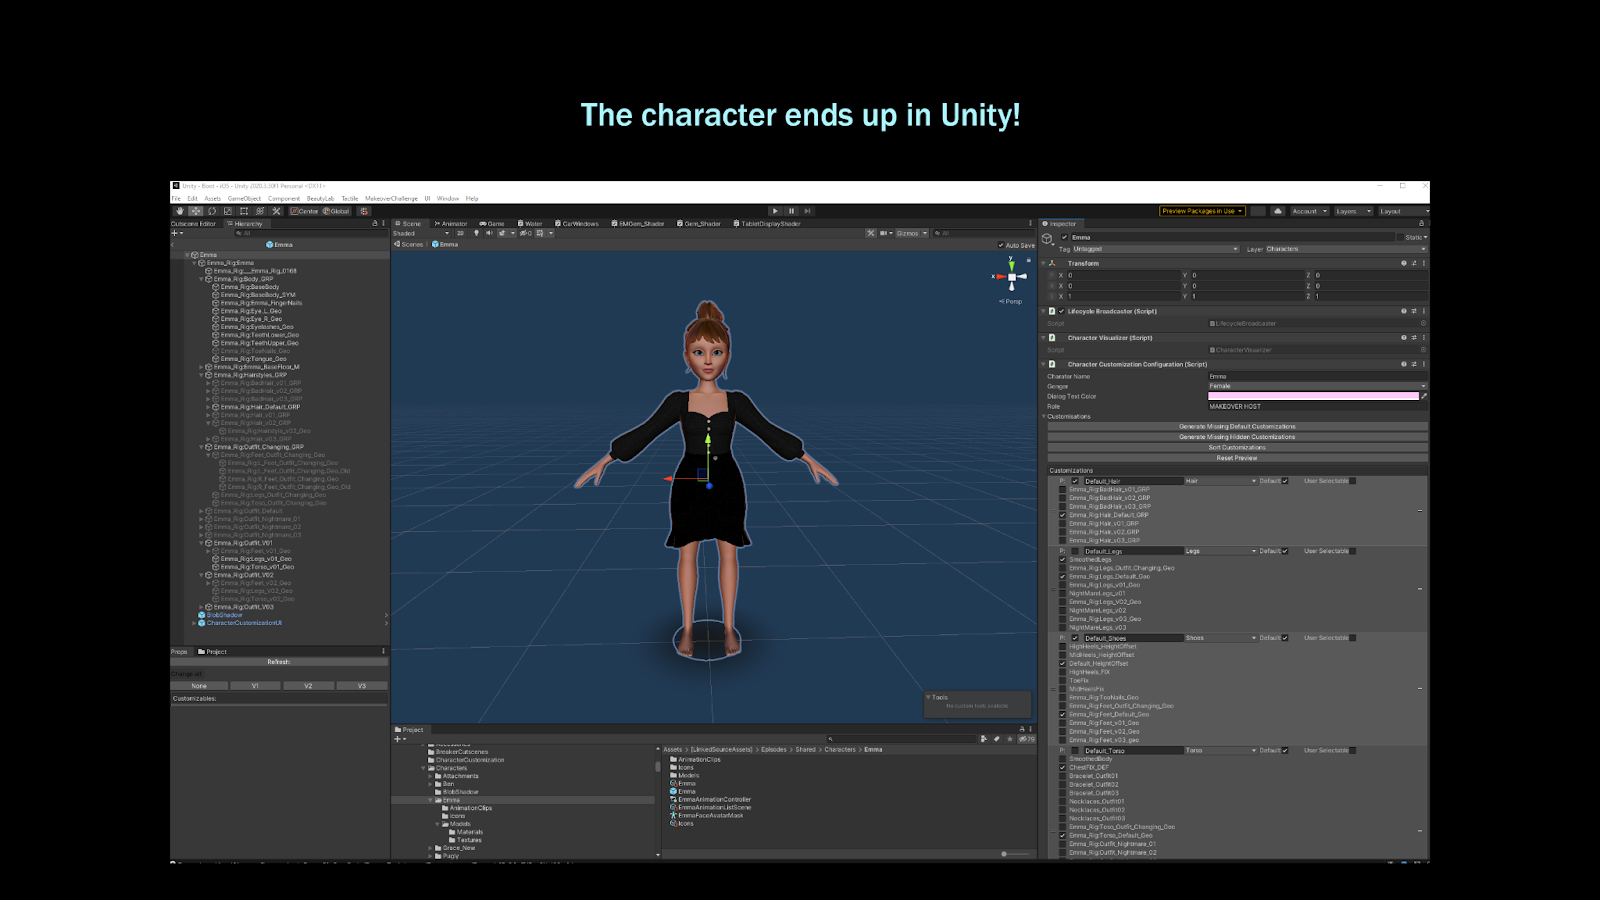Open the Gizmos dropdown
This screenshot has height=900, width=1600.
click(x=912, y=233)
